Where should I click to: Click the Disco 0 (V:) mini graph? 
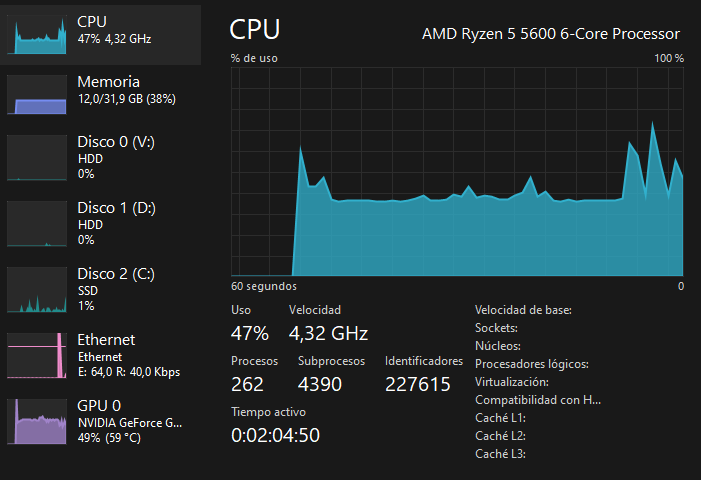pos(38,158)
